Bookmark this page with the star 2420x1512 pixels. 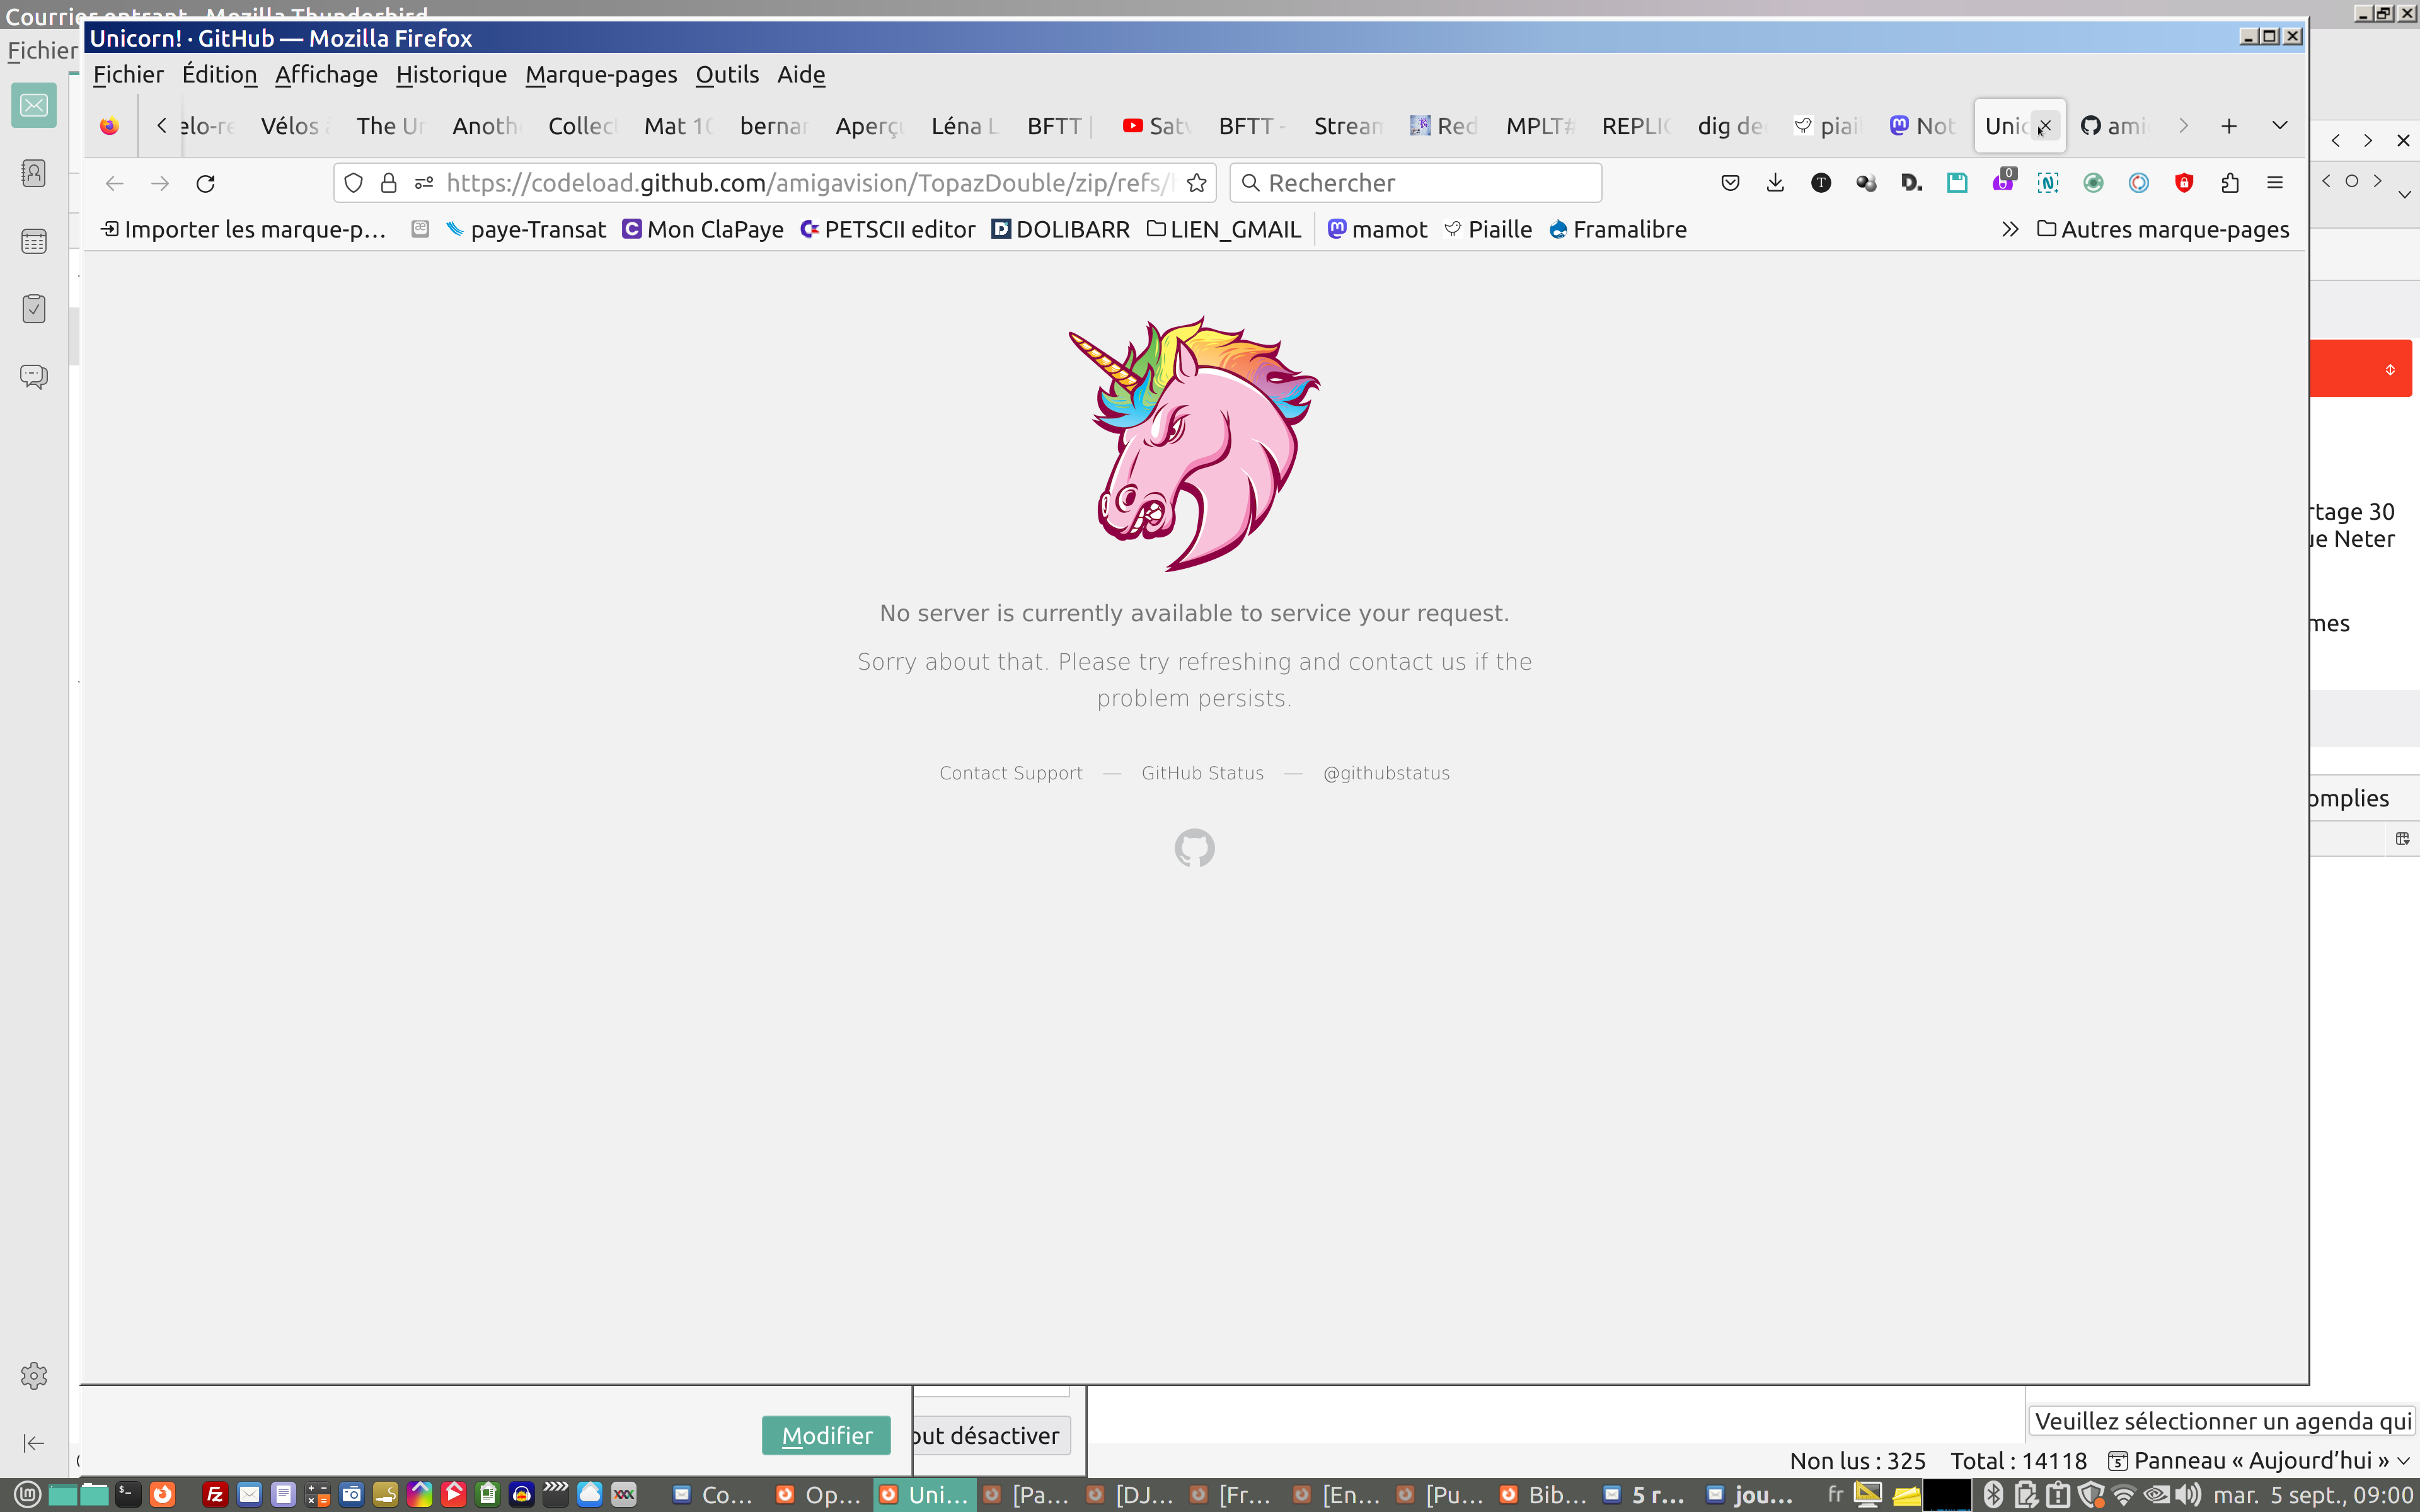click(x=1196, y=183)
